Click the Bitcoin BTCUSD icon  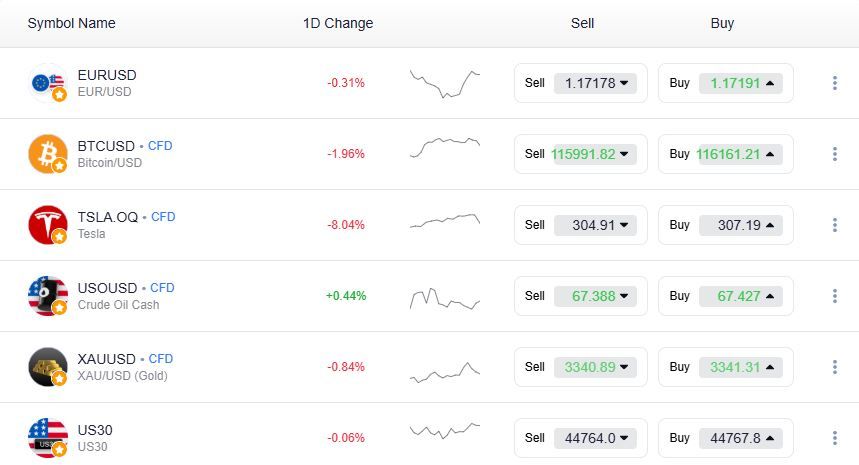click(47, 154)
